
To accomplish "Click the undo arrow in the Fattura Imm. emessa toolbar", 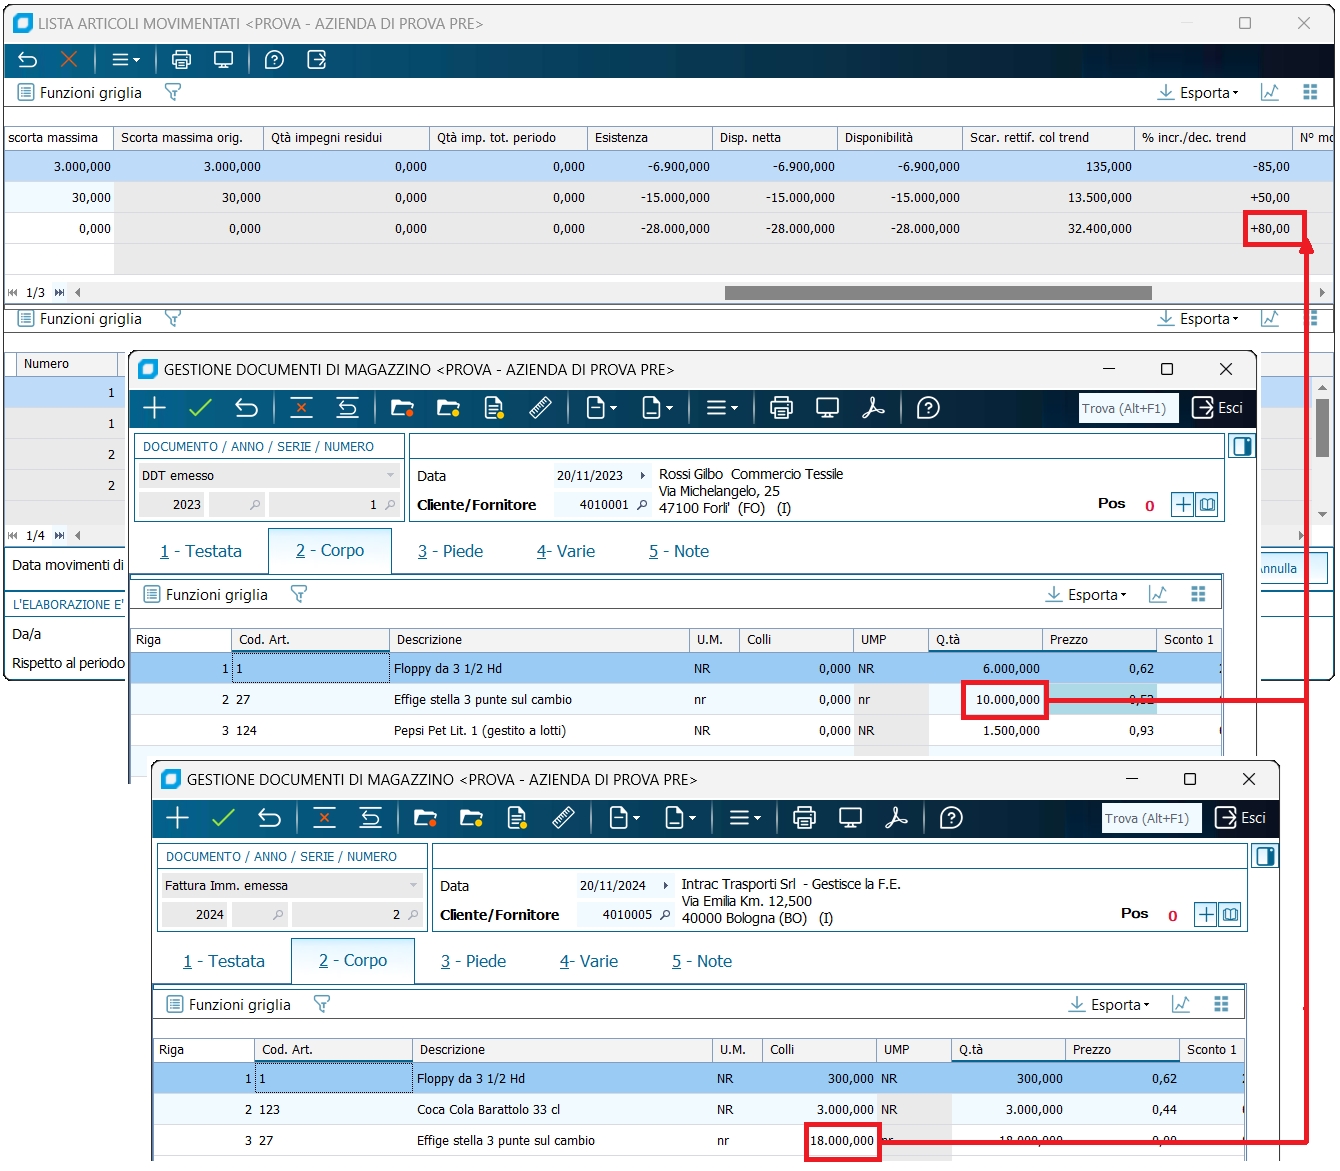I will 269,818.
